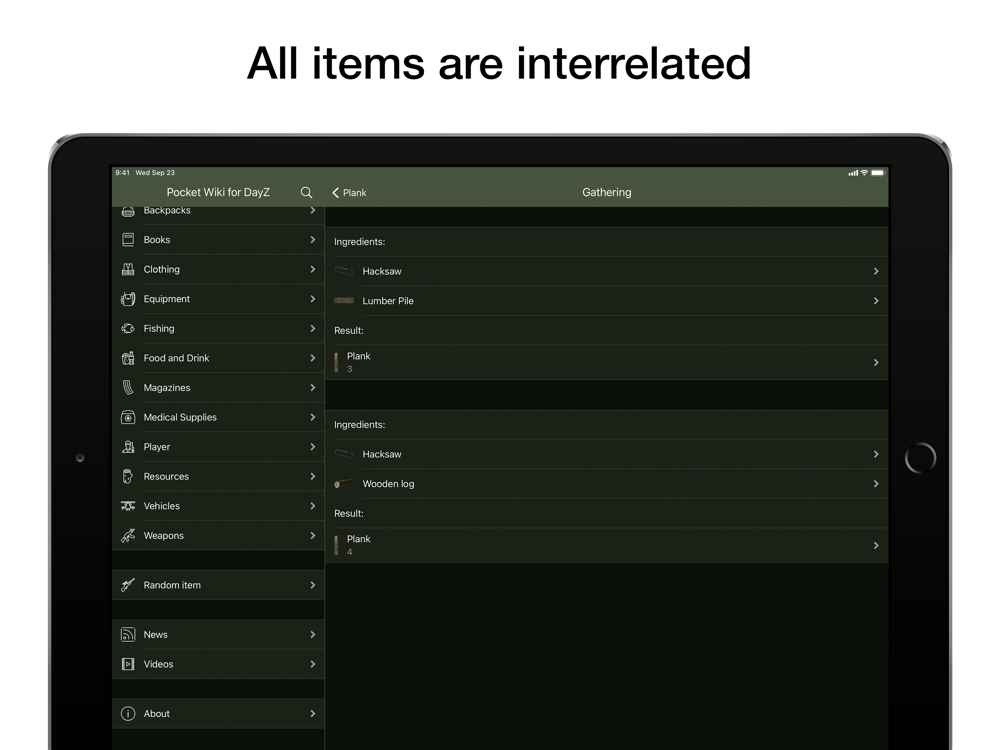Select the Vehicles helicopter icon
The height and width of the screenshot is (750, 1000).
click(x=128, y=506)
